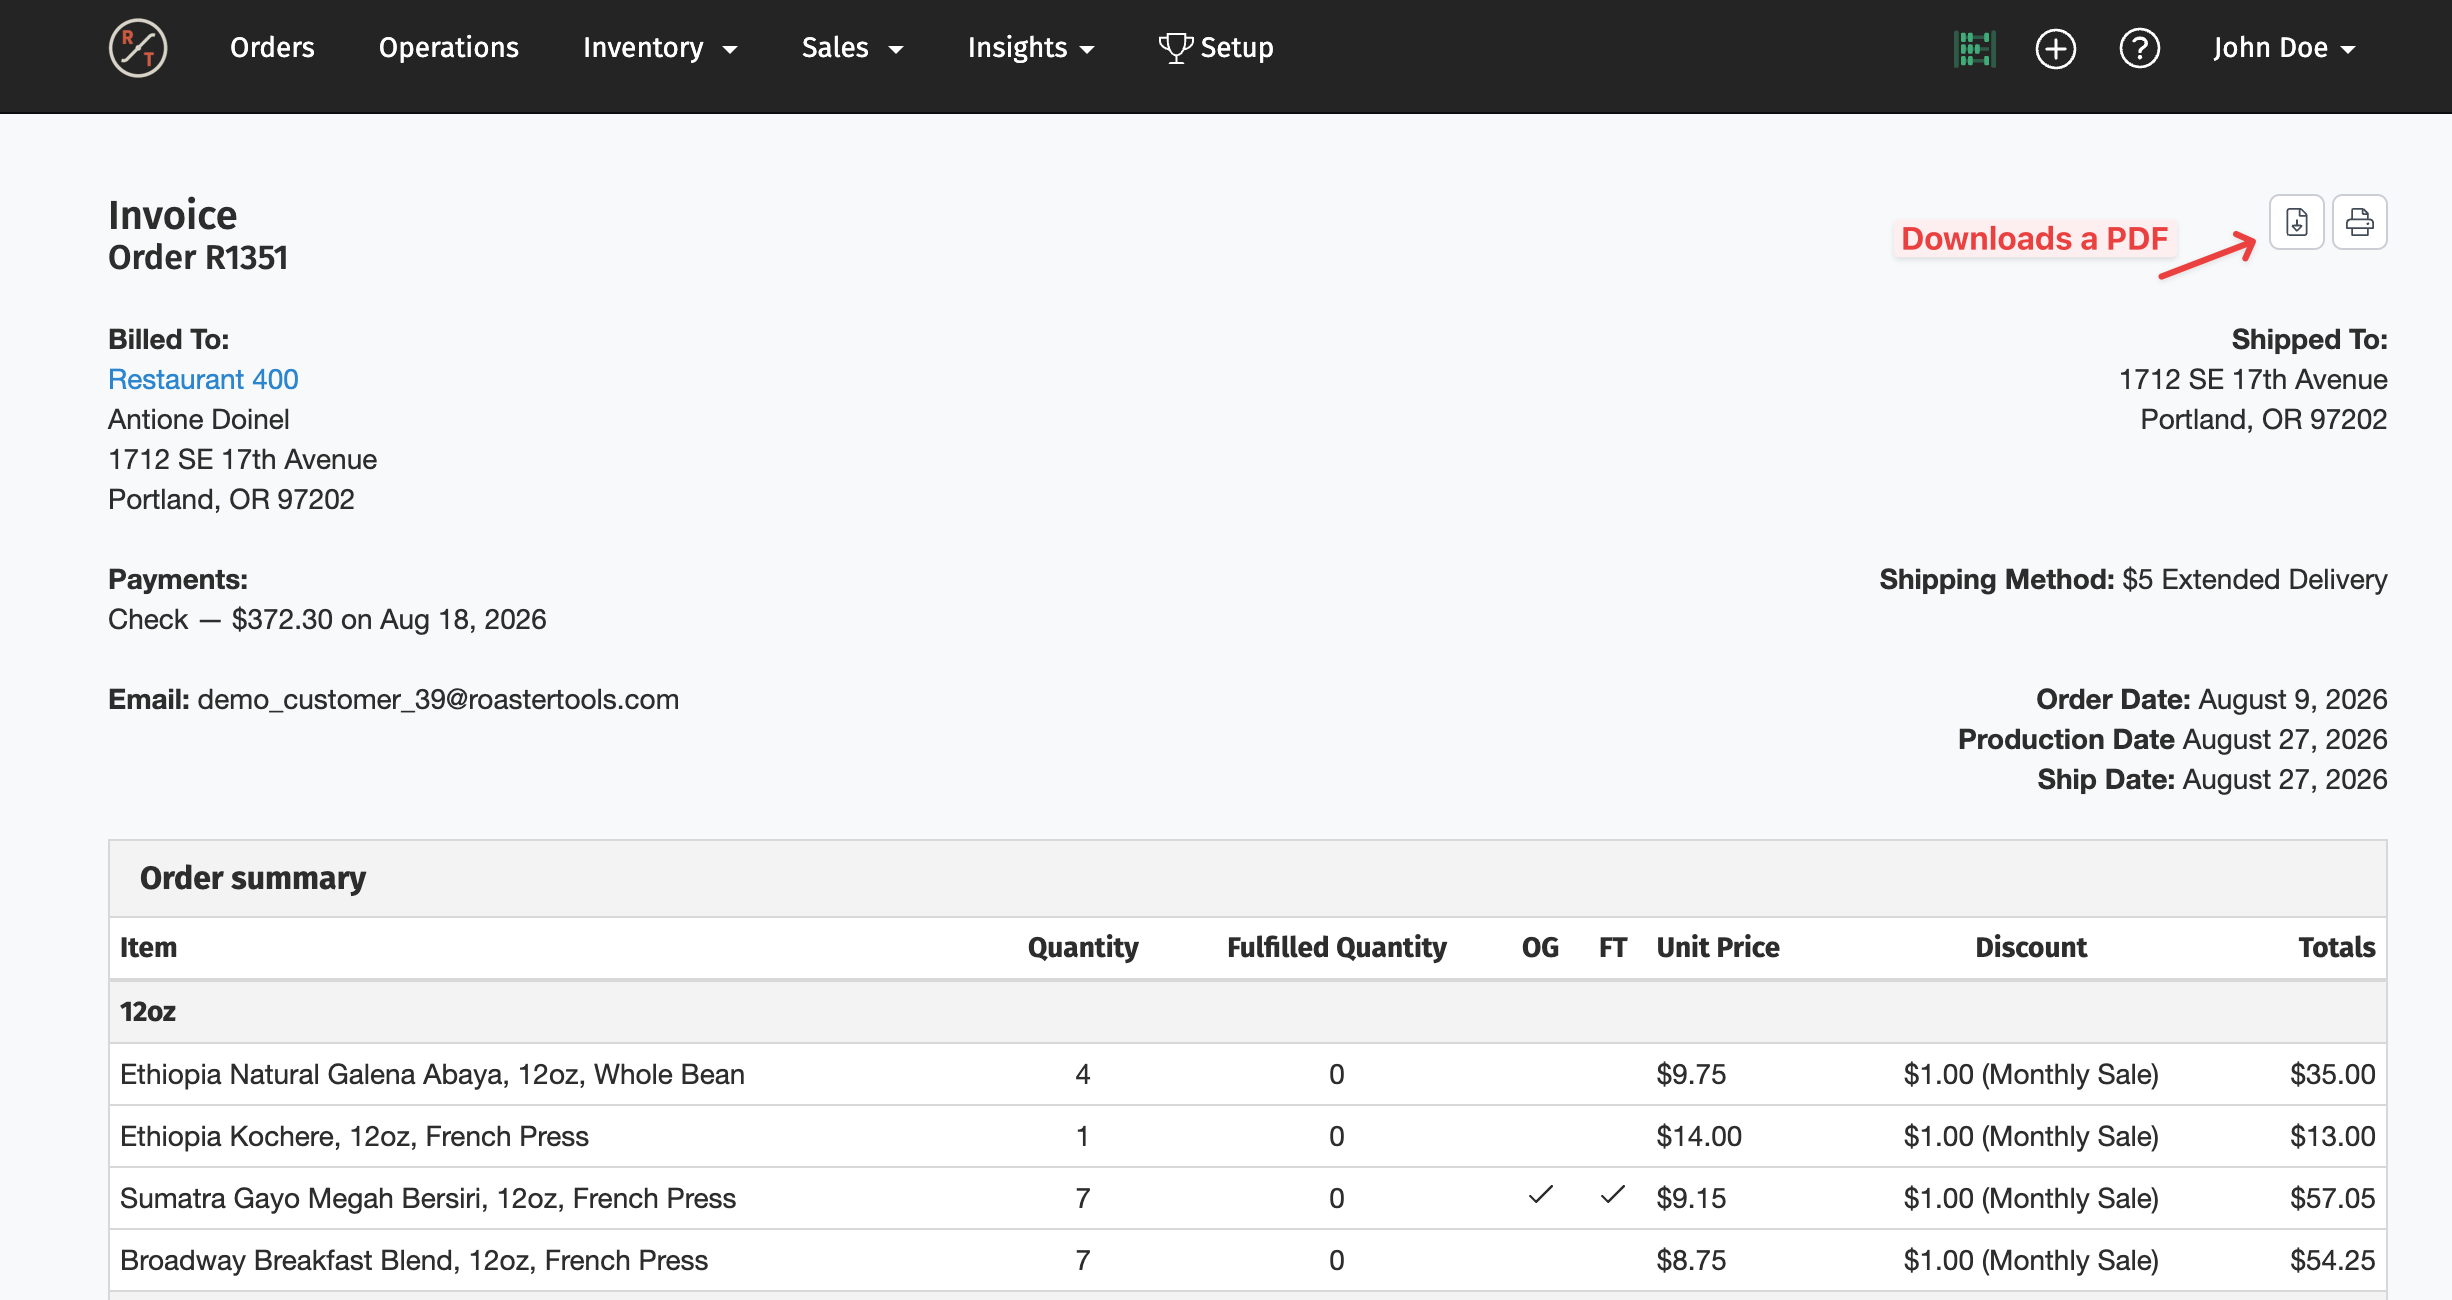Image resolution: width=2452 pixels, height=1300 pixels.
Task: Click the Production Date line
Action: (2172, 740)
